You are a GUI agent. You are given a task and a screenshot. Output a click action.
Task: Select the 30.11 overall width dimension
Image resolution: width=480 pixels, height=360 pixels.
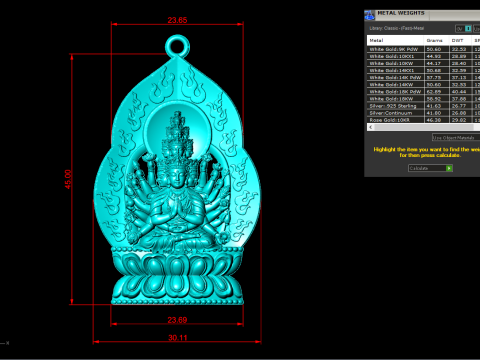click(x=178, y=338)
